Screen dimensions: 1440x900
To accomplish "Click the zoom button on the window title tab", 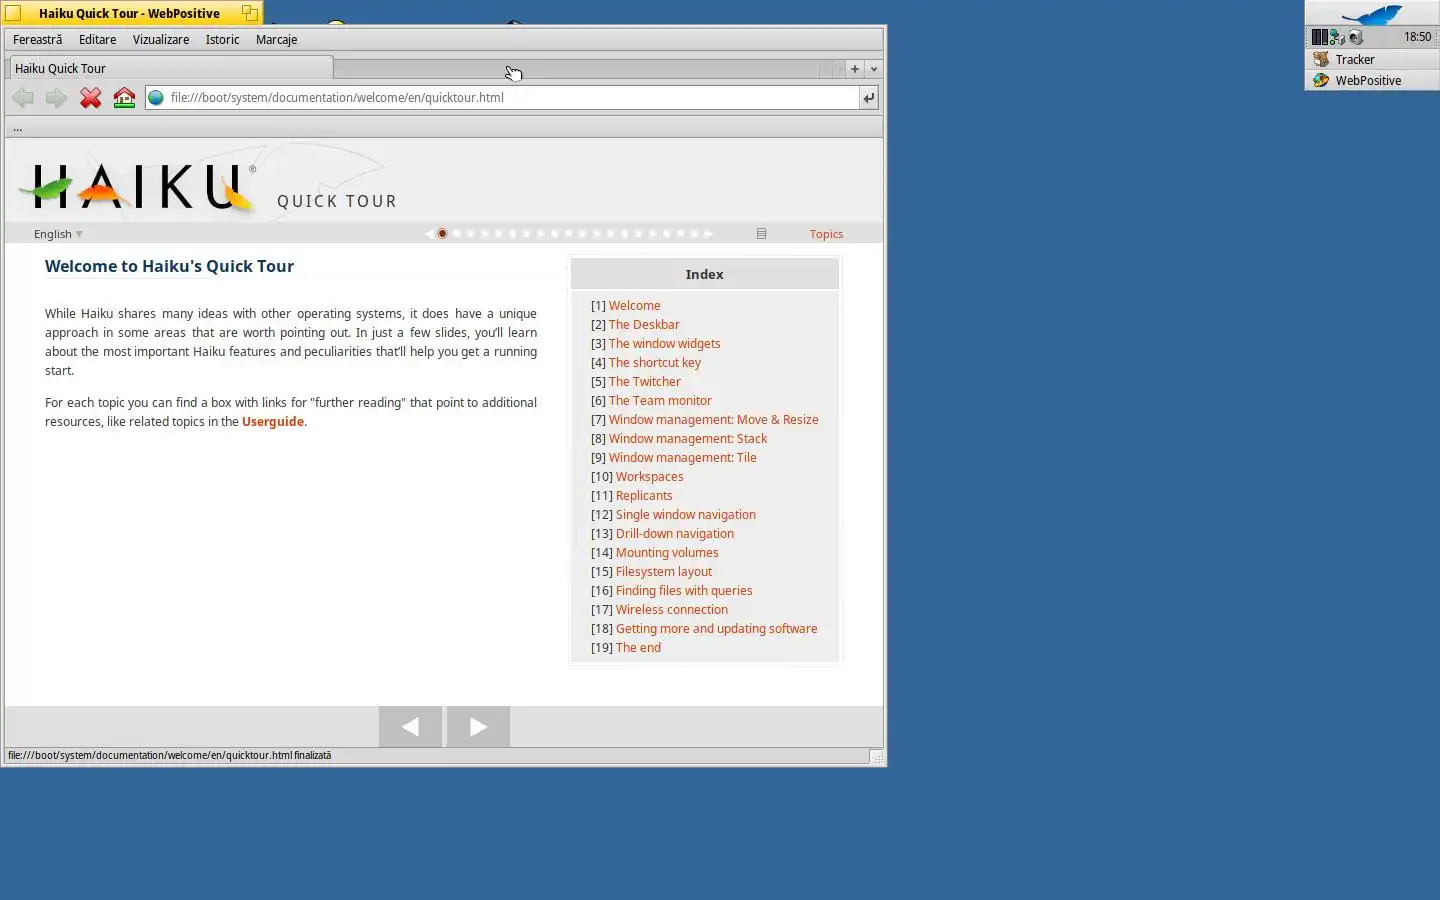I will coord(249,13).
